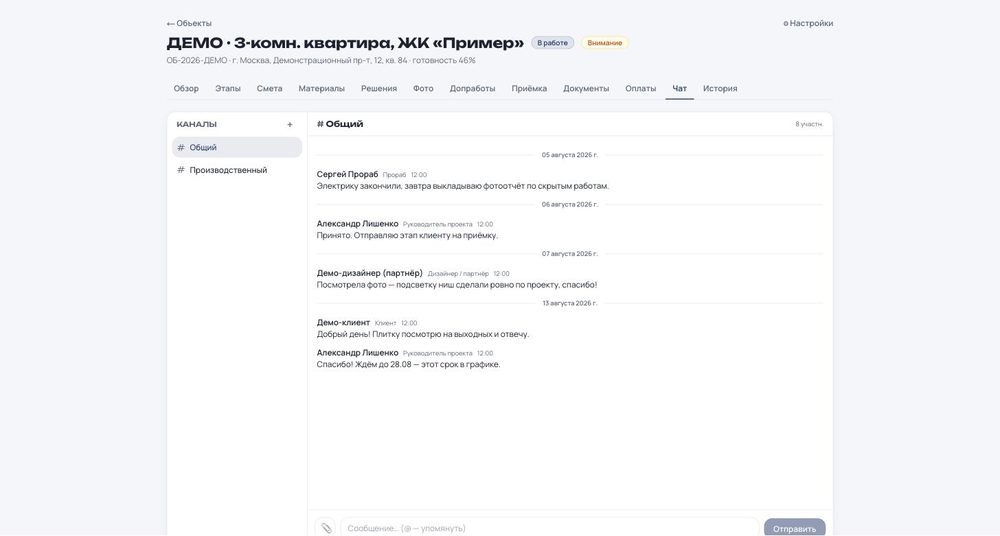Click message about Электрику закончили
The width and height of the screenshot is (1000, 536).
click(x=463, y=186)
